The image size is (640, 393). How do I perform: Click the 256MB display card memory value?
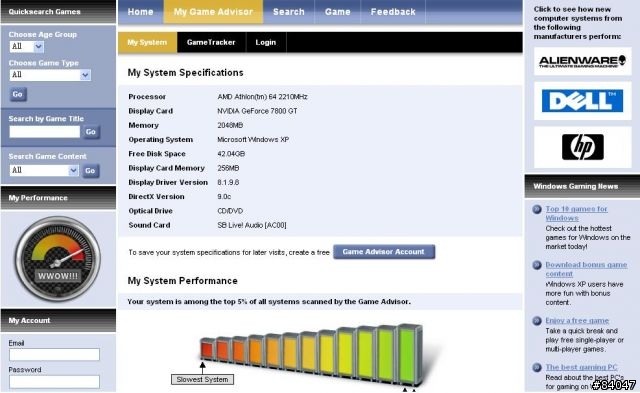pos(228,168)
